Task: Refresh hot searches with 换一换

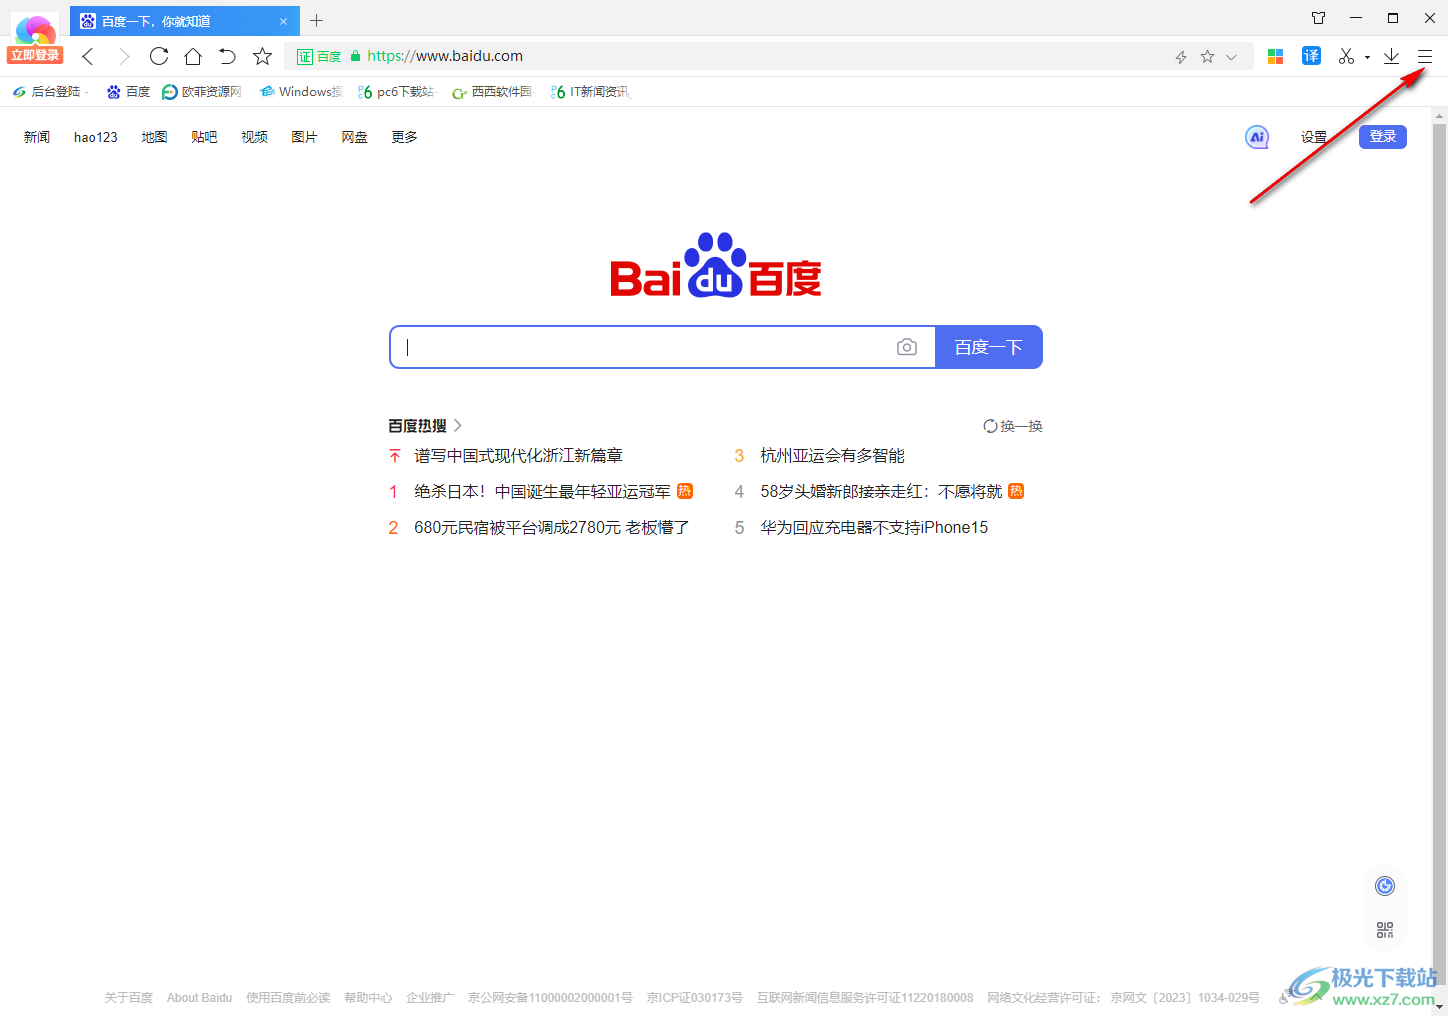Action: click(x=1013, y=426)
